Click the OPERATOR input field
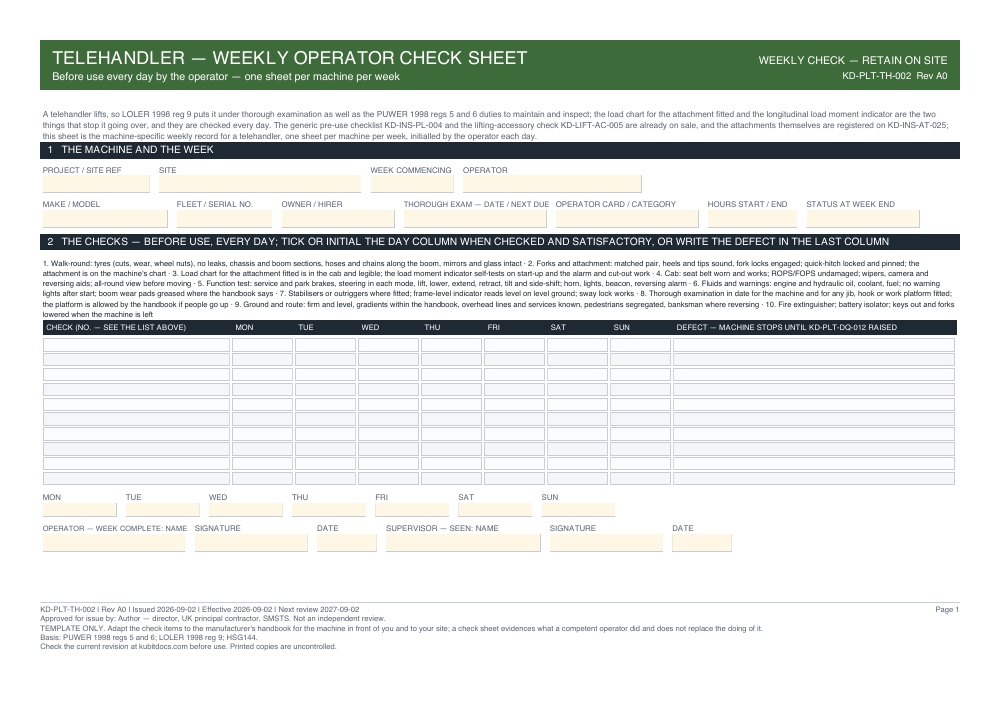The width and height of the screenshot is (1000, 708). [552, 184]
